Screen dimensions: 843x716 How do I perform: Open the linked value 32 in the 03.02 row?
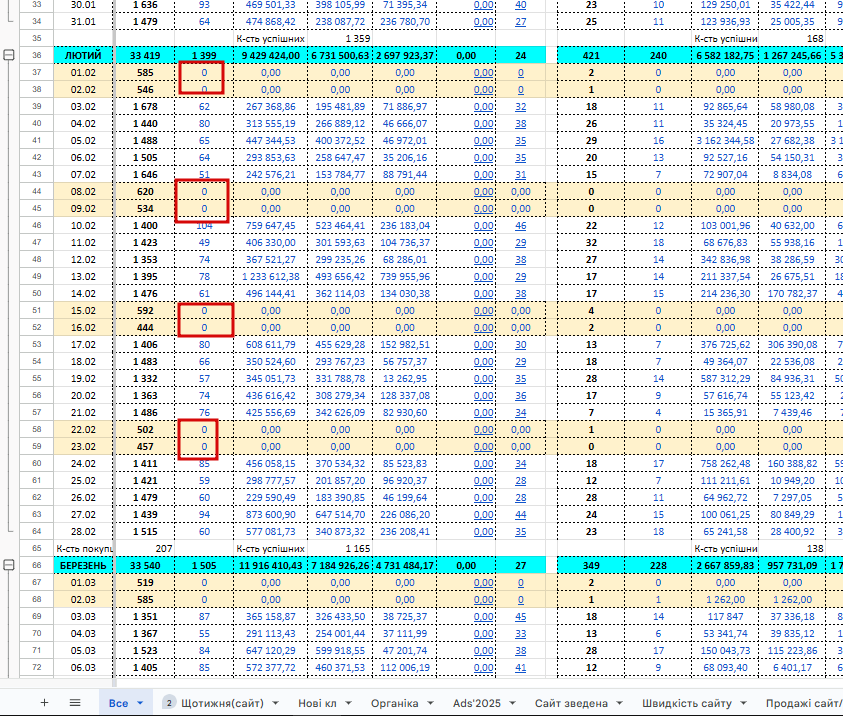[520, 106]
